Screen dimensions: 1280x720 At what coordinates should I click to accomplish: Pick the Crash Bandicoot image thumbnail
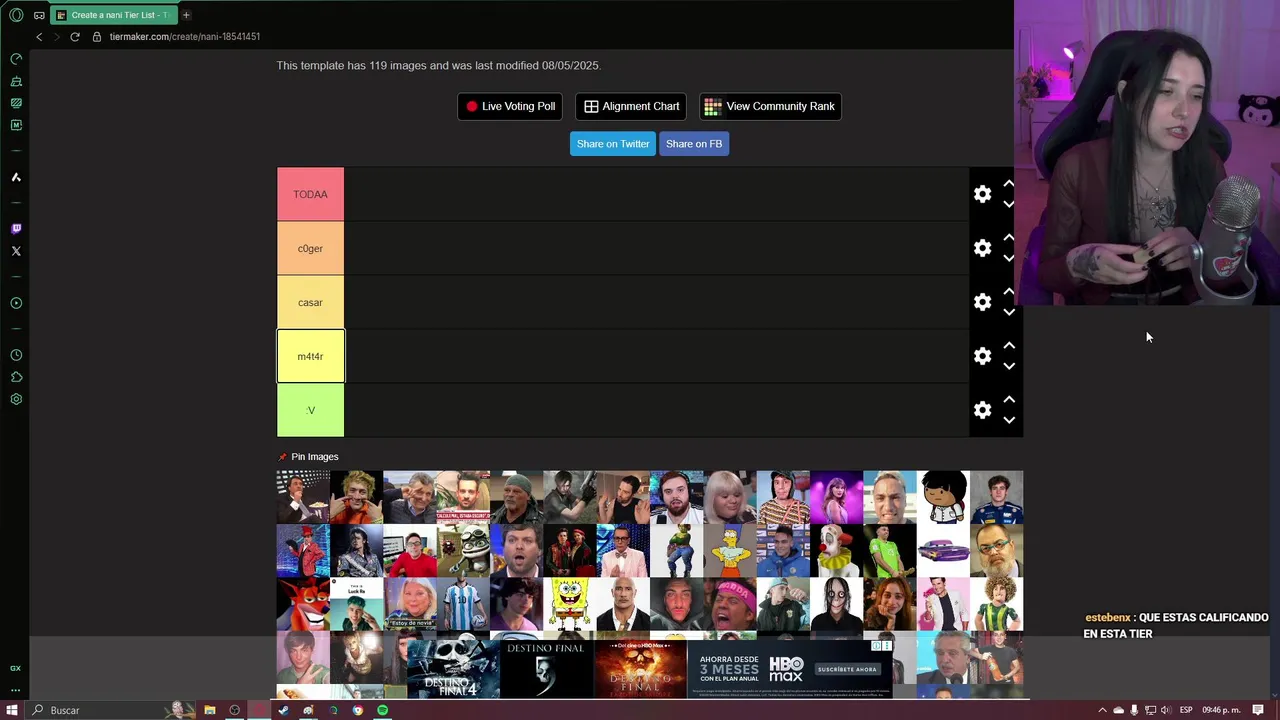(x=303, y=604)
